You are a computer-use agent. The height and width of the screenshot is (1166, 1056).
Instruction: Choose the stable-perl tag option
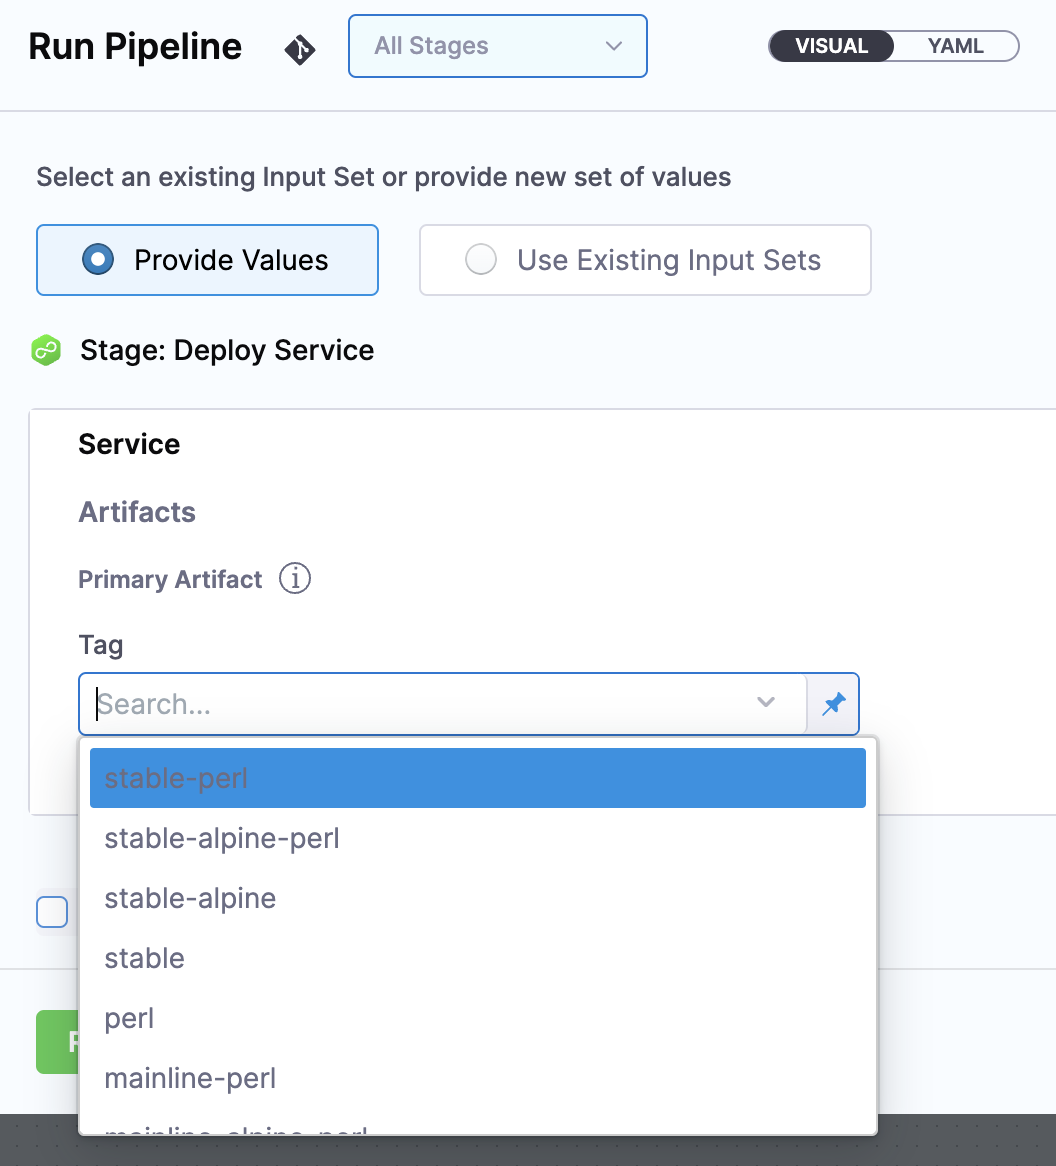point(477,778)
